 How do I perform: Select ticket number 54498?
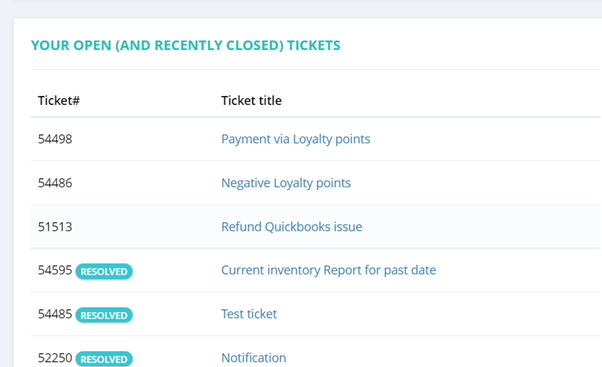click(x=55, y=139)
